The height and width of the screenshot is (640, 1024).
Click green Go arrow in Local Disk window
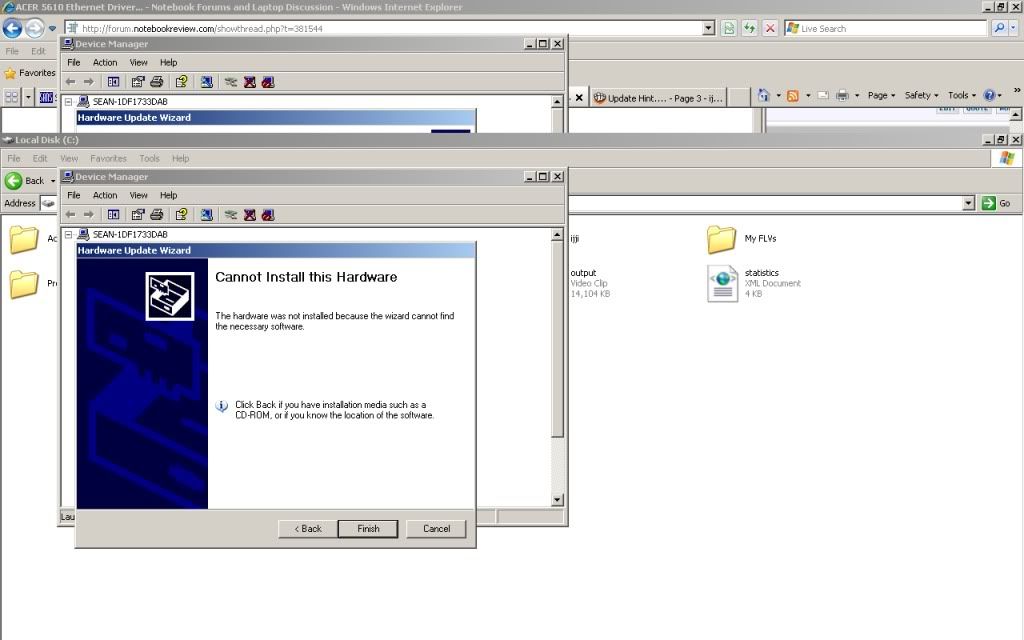coord(989,203)
